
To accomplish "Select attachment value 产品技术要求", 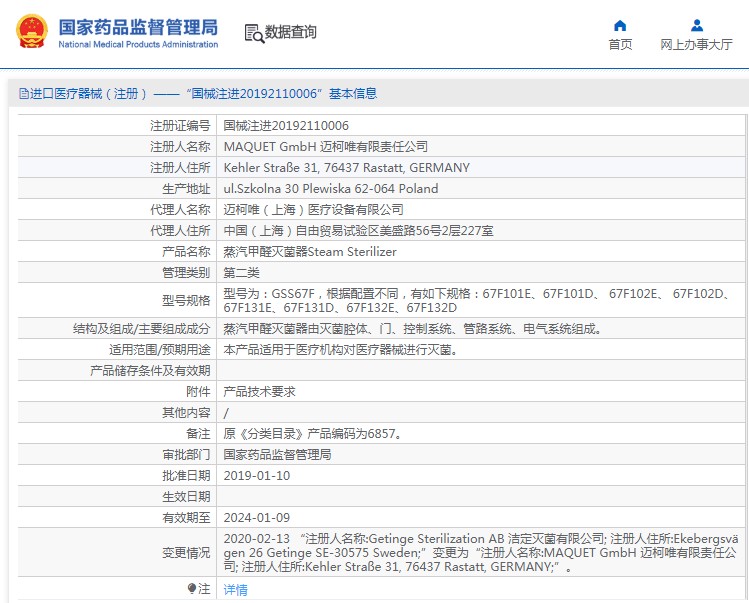I will (259, 392).
